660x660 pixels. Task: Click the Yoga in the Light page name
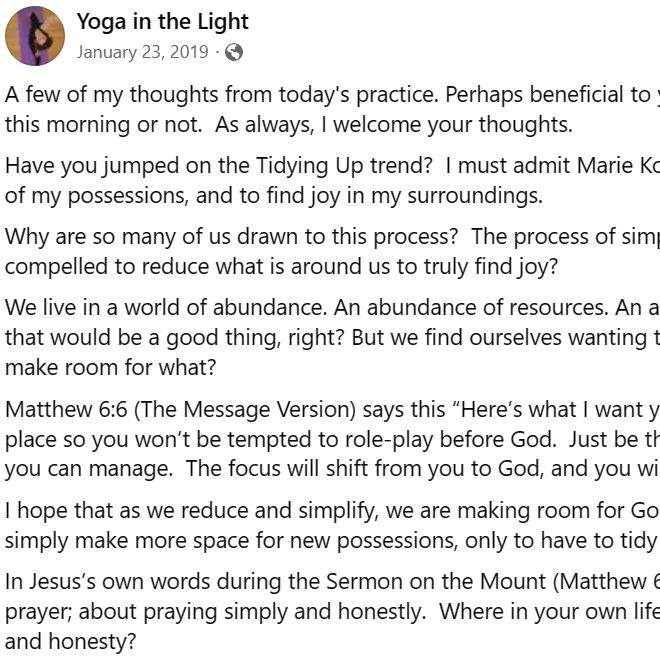click(x=162, y=22)
